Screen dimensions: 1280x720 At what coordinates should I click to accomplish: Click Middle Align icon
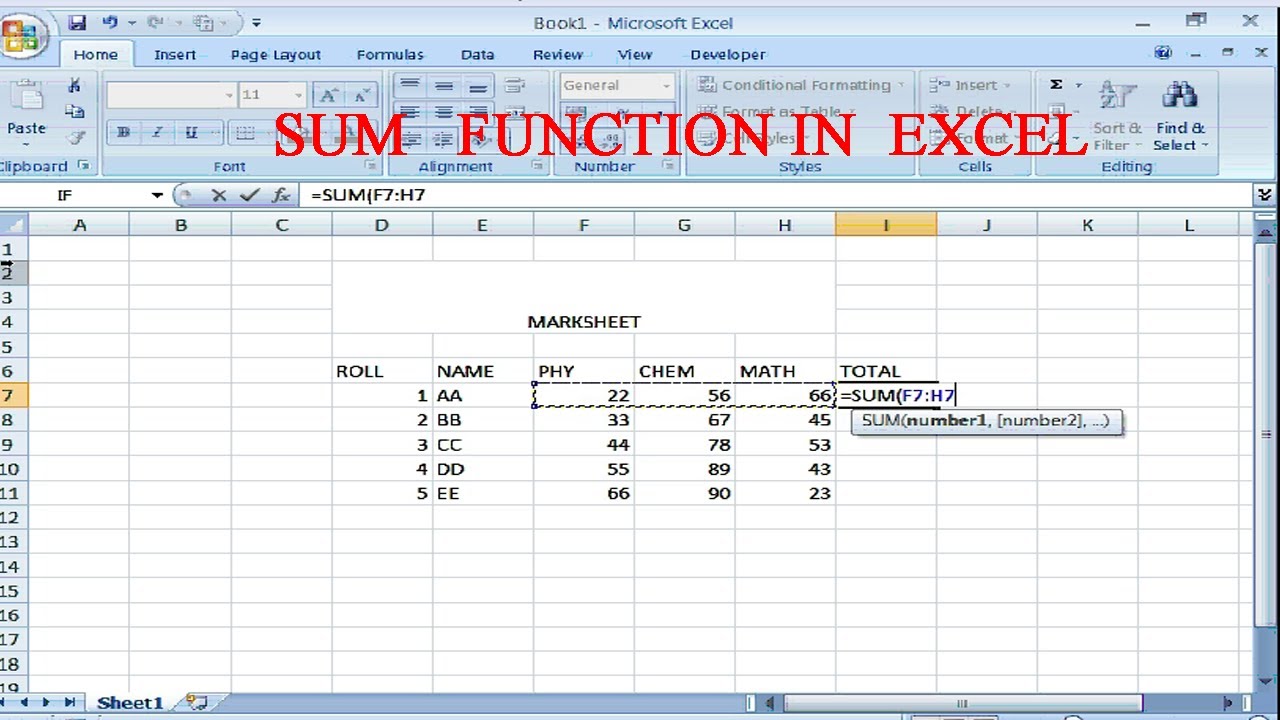[x=444, y=86]
